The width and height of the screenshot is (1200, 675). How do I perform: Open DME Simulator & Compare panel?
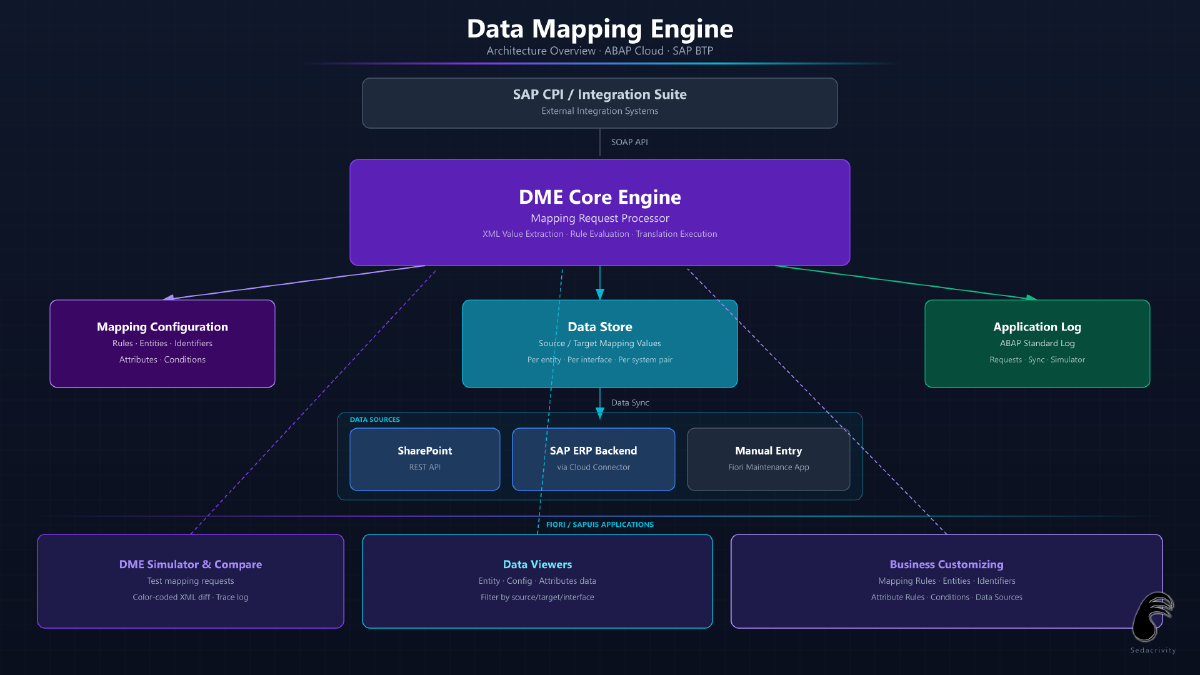190,581
